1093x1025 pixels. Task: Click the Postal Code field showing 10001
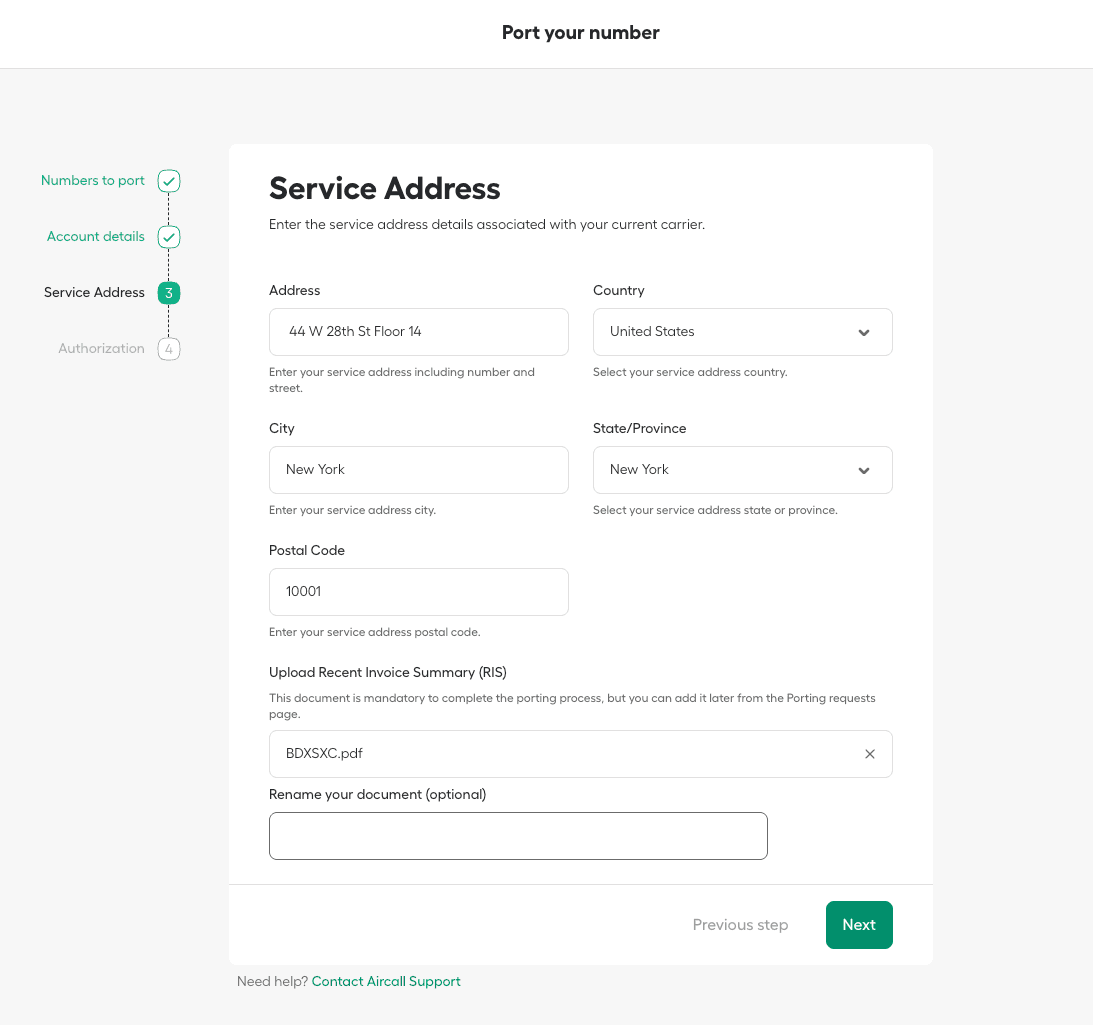pyautogui.click(x=418, y=592)
